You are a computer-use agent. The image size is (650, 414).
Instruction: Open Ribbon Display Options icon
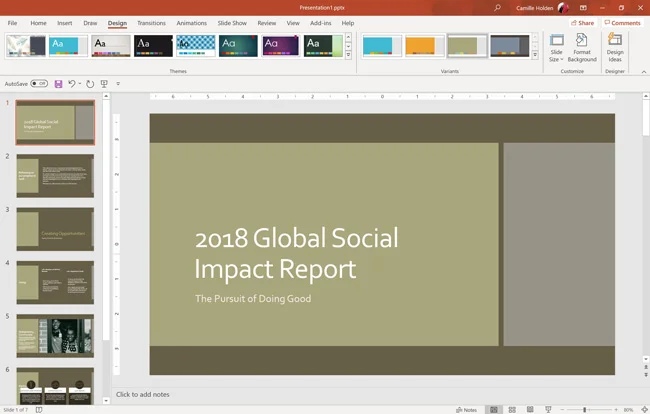click(583, 7)
